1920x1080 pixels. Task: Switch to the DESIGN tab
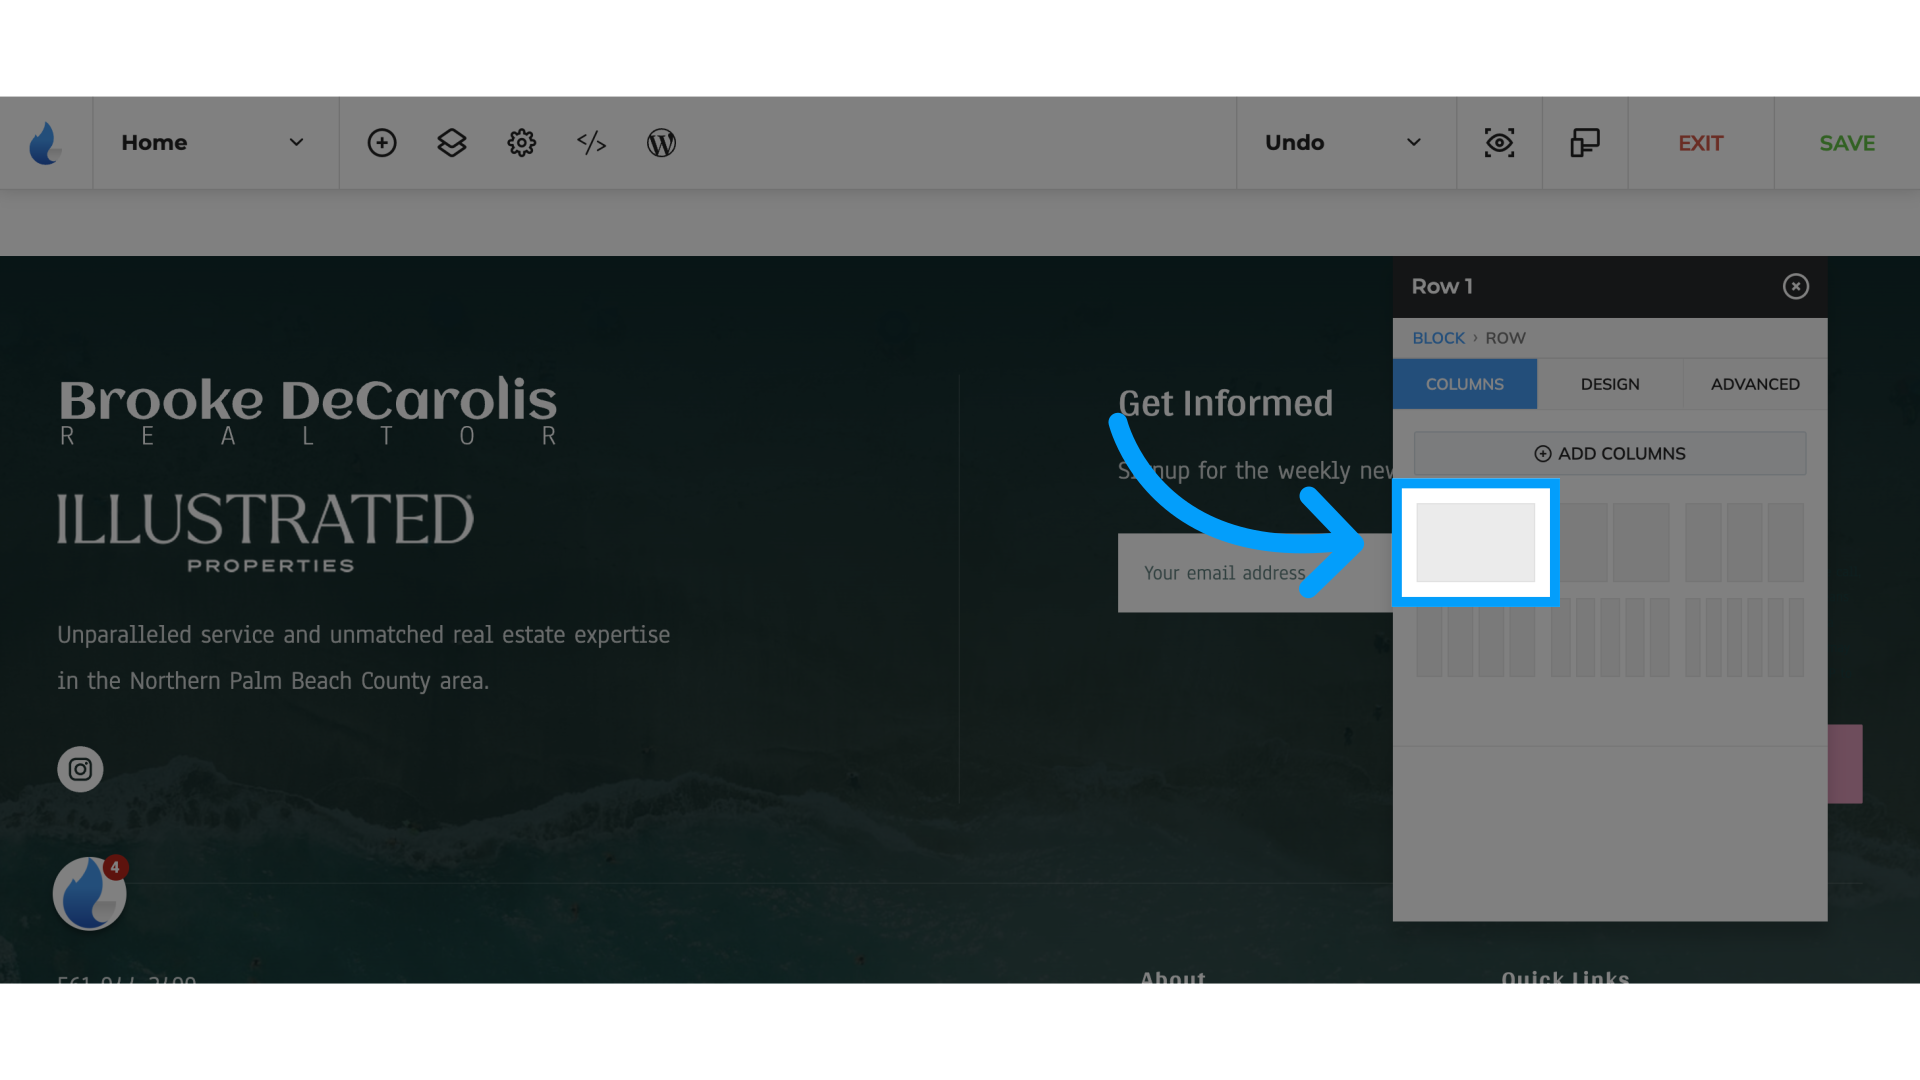[x=1610, y=384]
